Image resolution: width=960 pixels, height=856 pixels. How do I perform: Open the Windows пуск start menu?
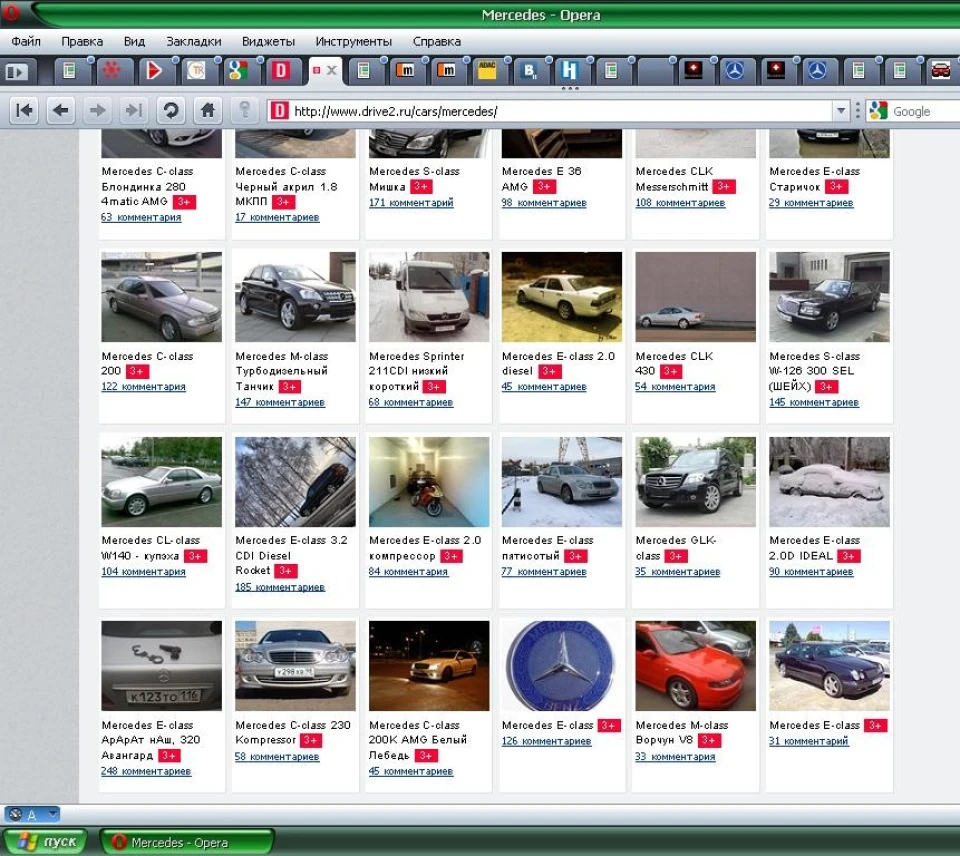47,842
